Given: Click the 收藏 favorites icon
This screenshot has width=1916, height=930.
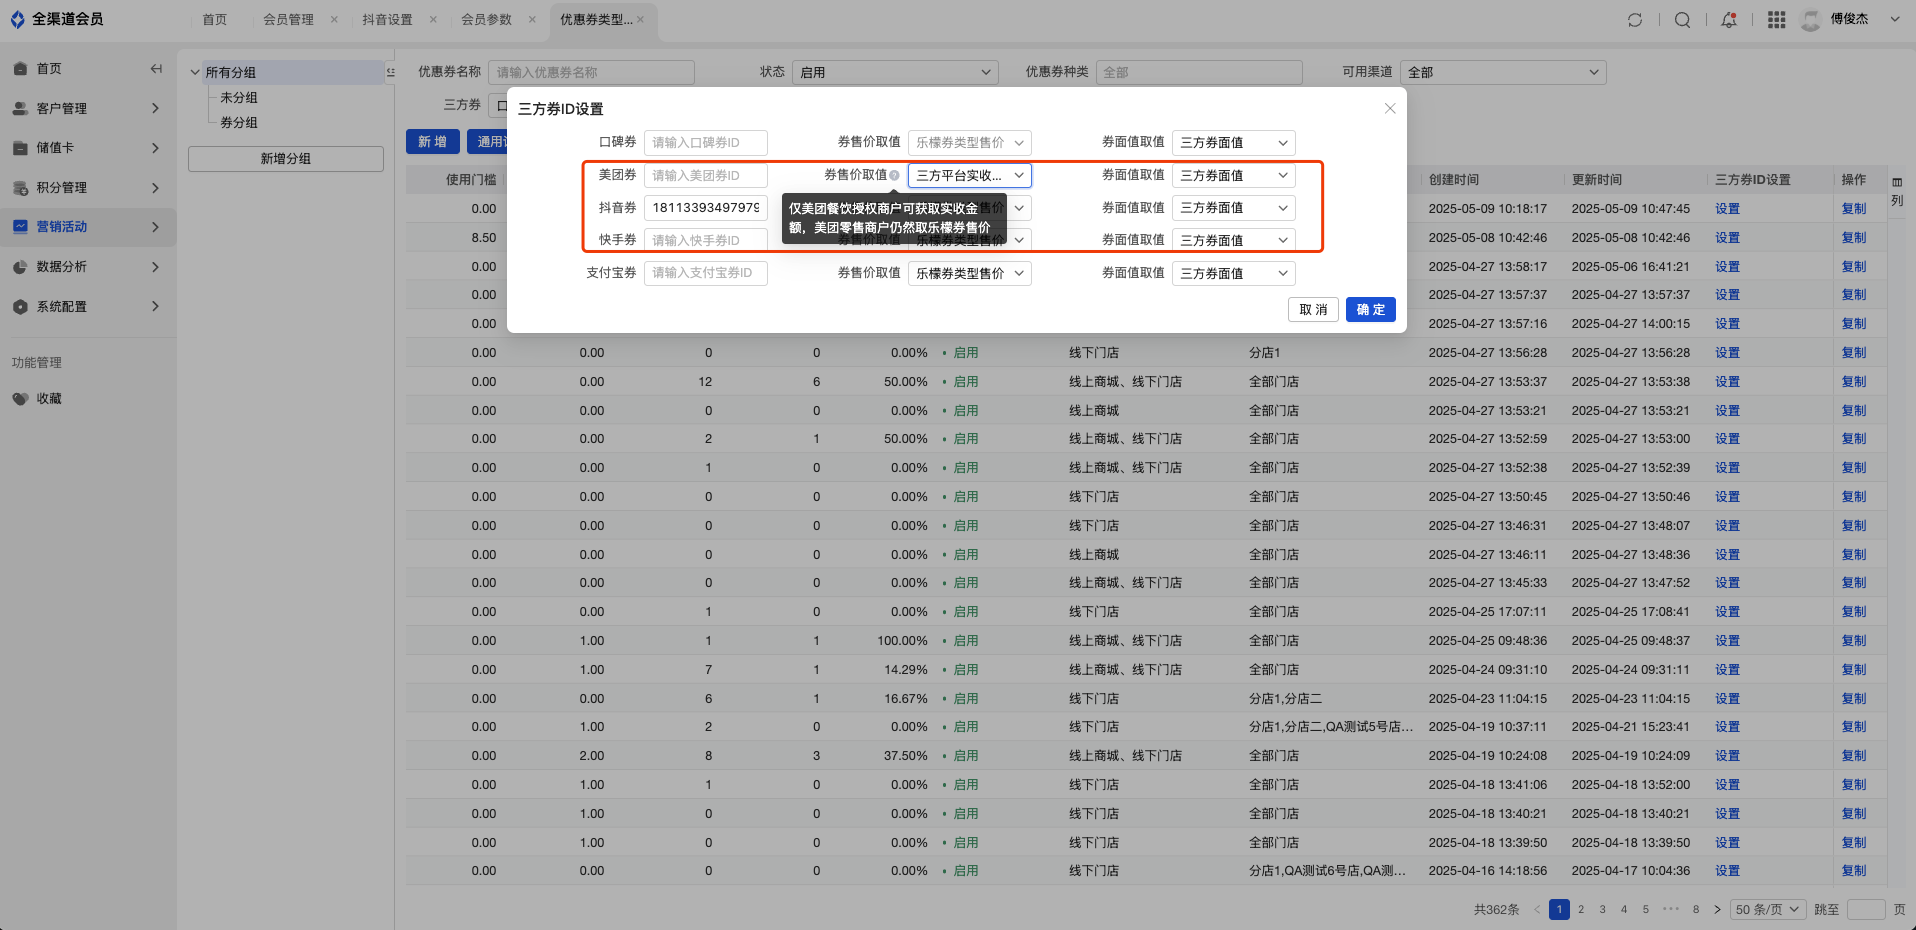Looking at the screenshot, I should 20,398.
